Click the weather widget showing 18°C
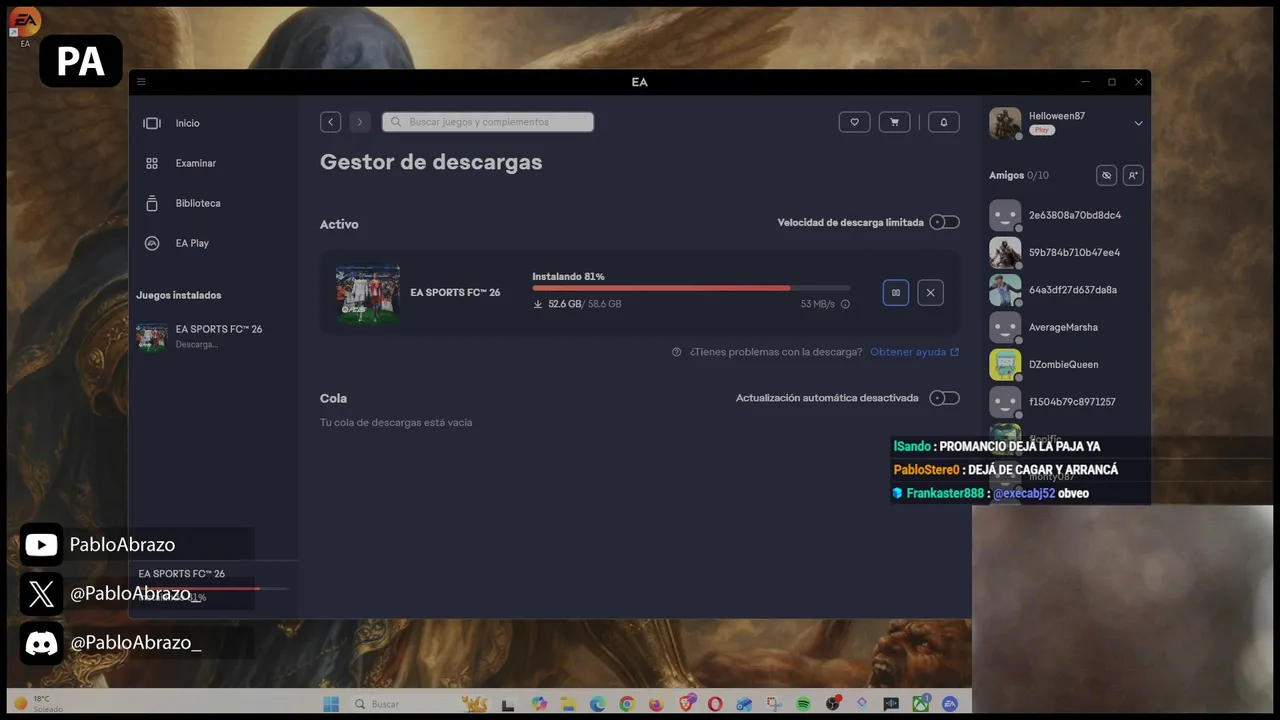 tap(38, 704)
